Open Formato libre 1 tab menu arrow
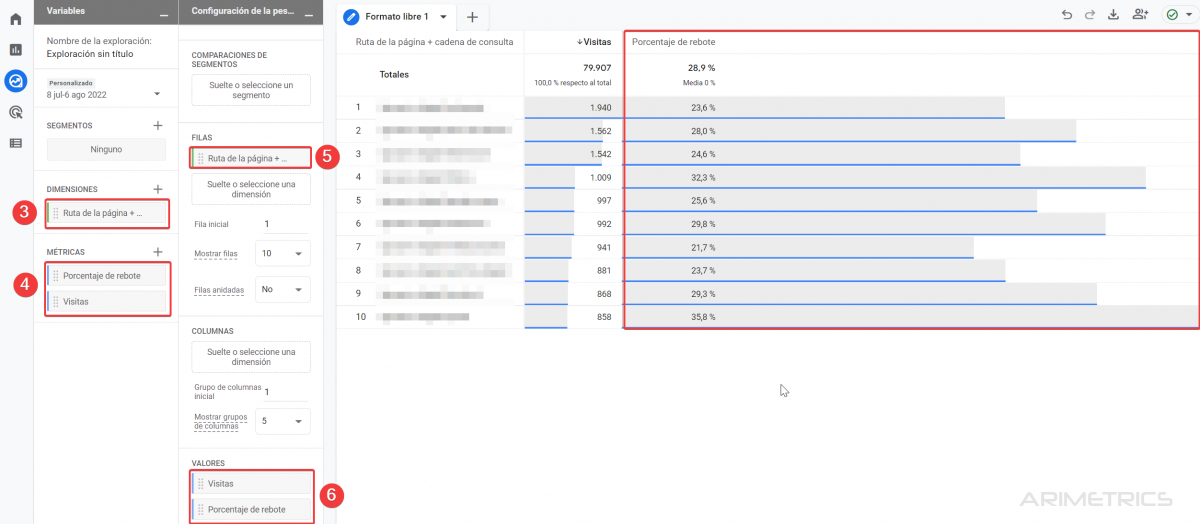This screenshot has height=524, width=1200. pos(443,17)
